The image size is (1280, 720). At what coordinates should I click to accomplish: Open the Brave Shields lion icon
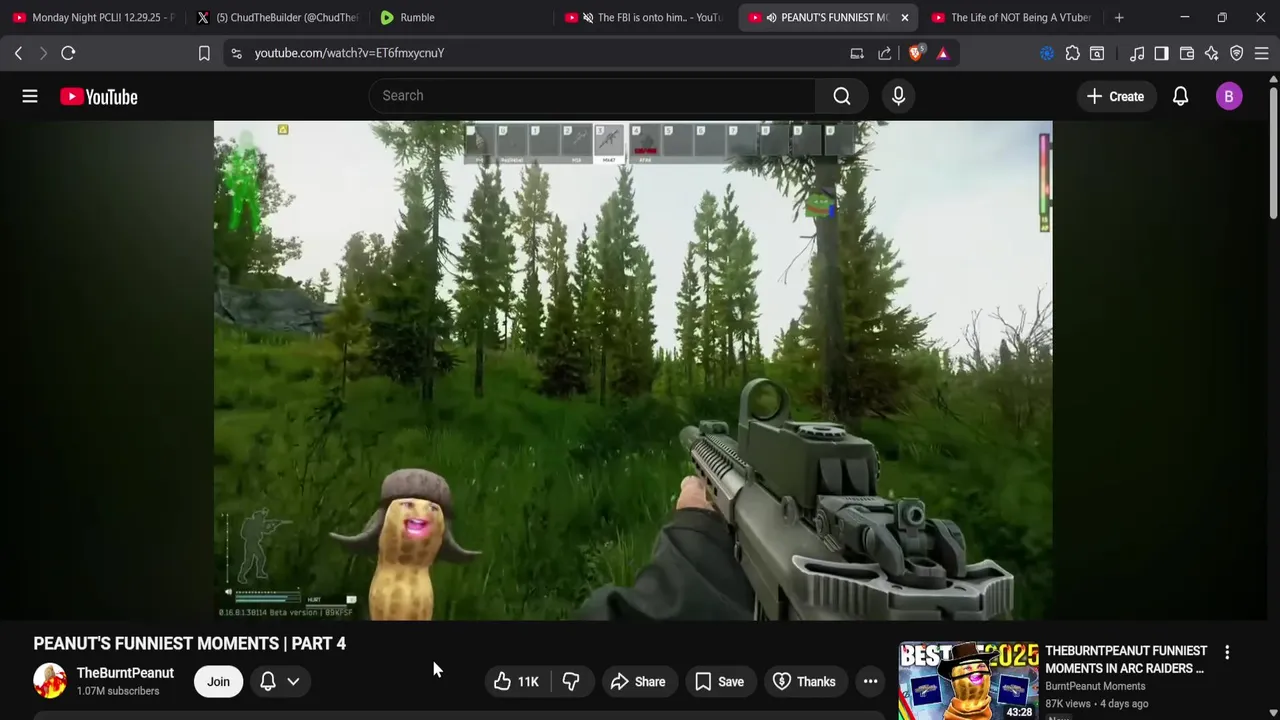pyautogui.click(x=915, y=53)
